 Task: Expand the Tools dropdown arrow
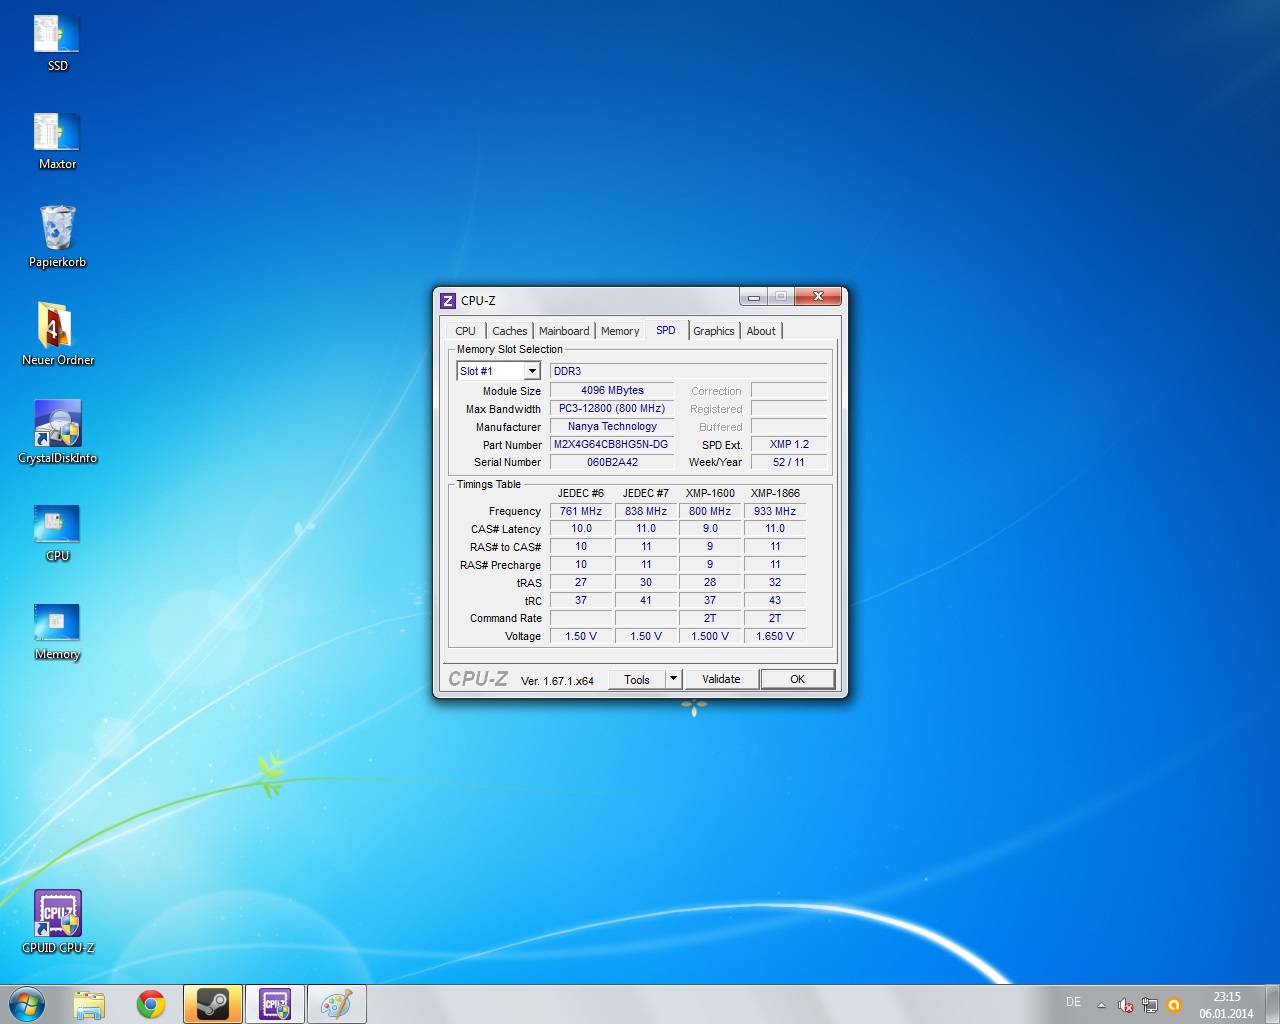[674, 679]
